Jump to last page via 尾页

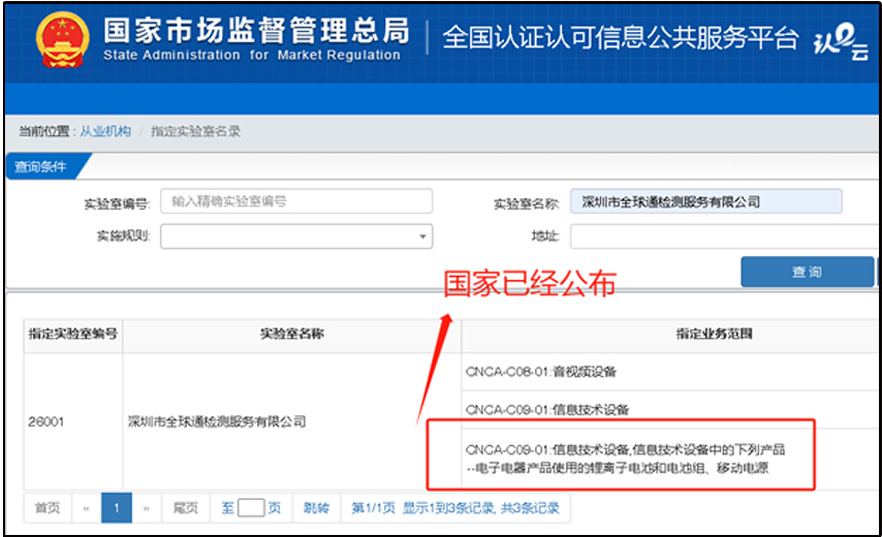(x=185, y=508)
